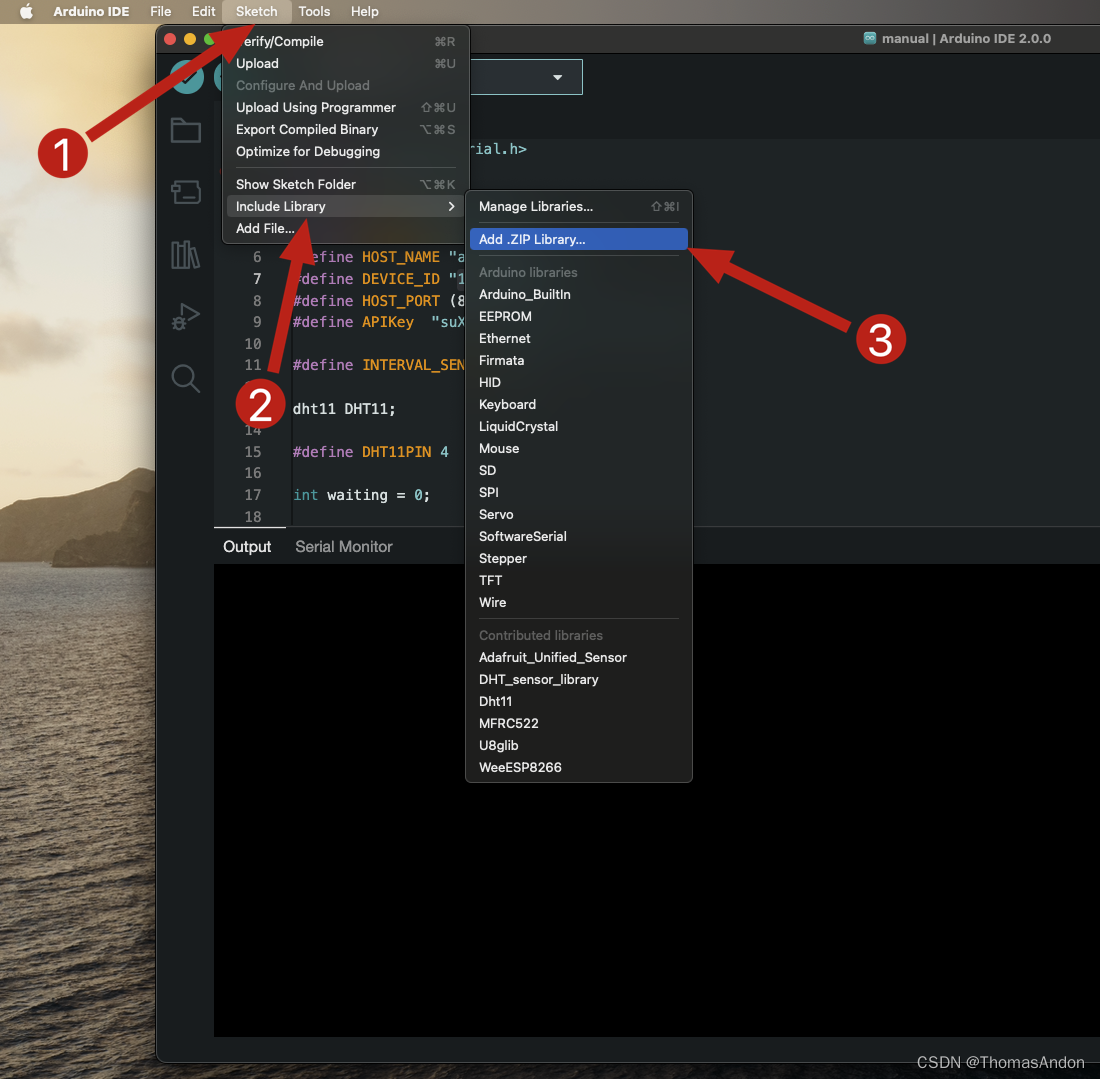This screenshot has width=1100, height=1079.
Task: Choose Add .ZIP Library...
Action: 579,239
